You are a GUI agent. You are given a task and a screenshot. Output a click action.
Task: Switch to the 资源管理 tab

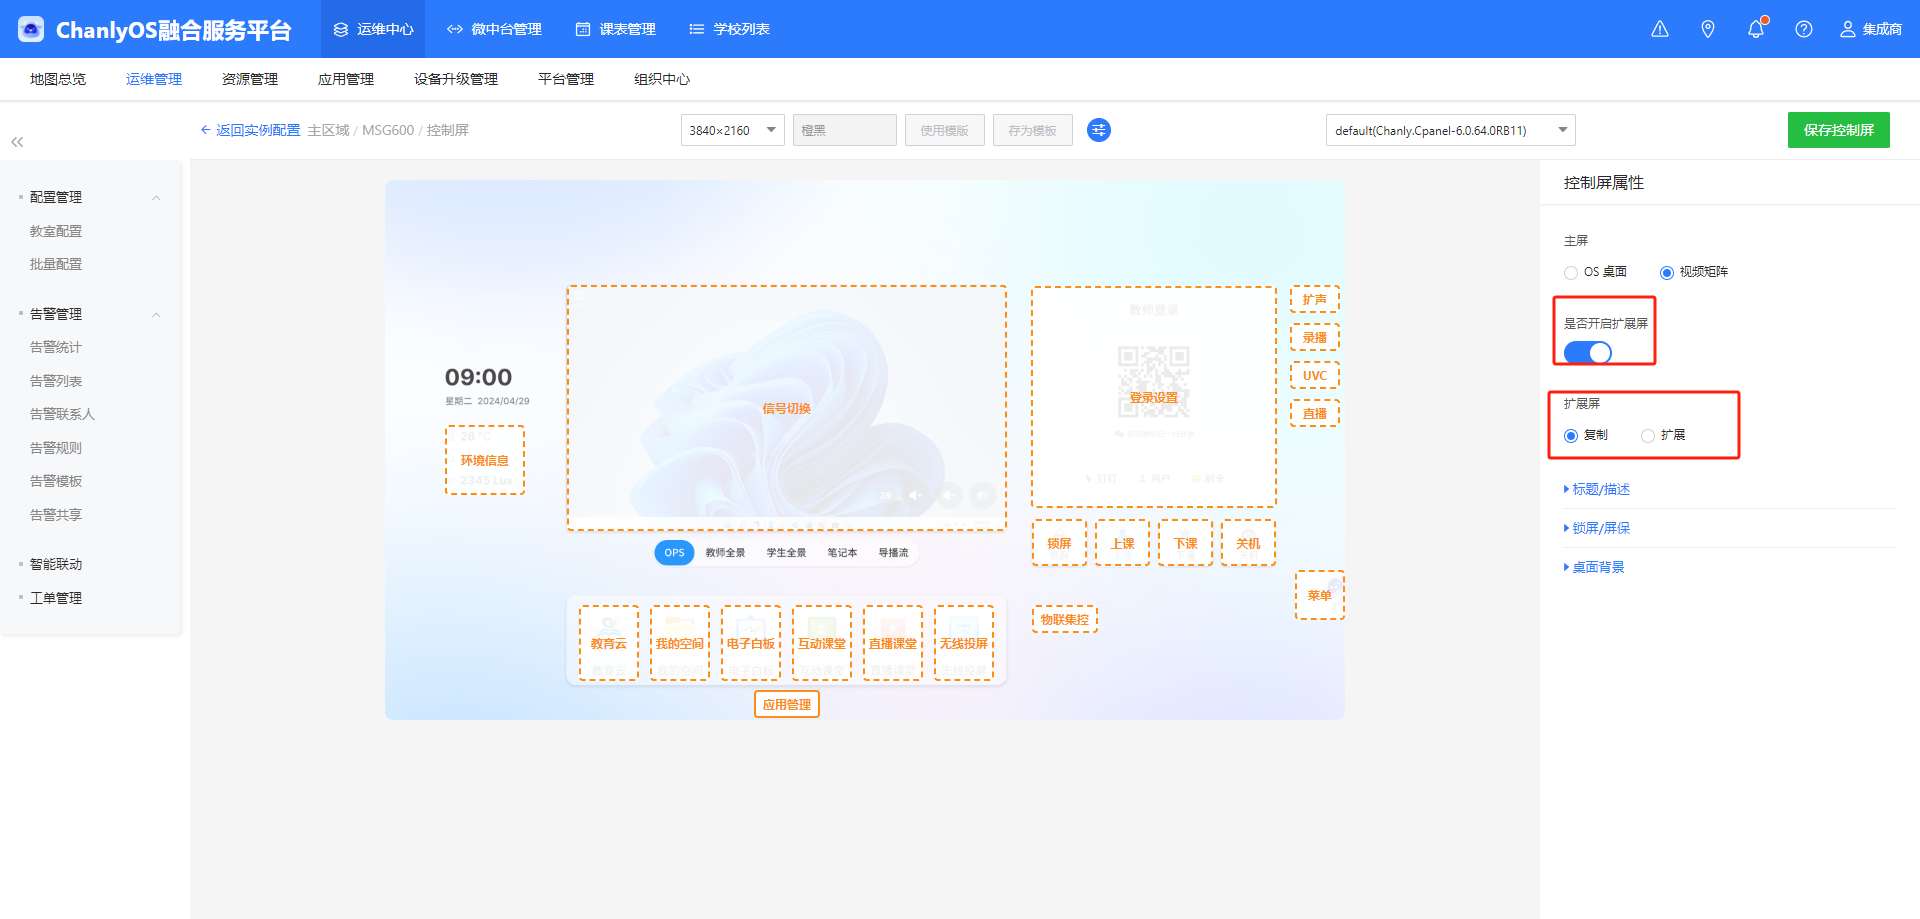coord(250,79)
